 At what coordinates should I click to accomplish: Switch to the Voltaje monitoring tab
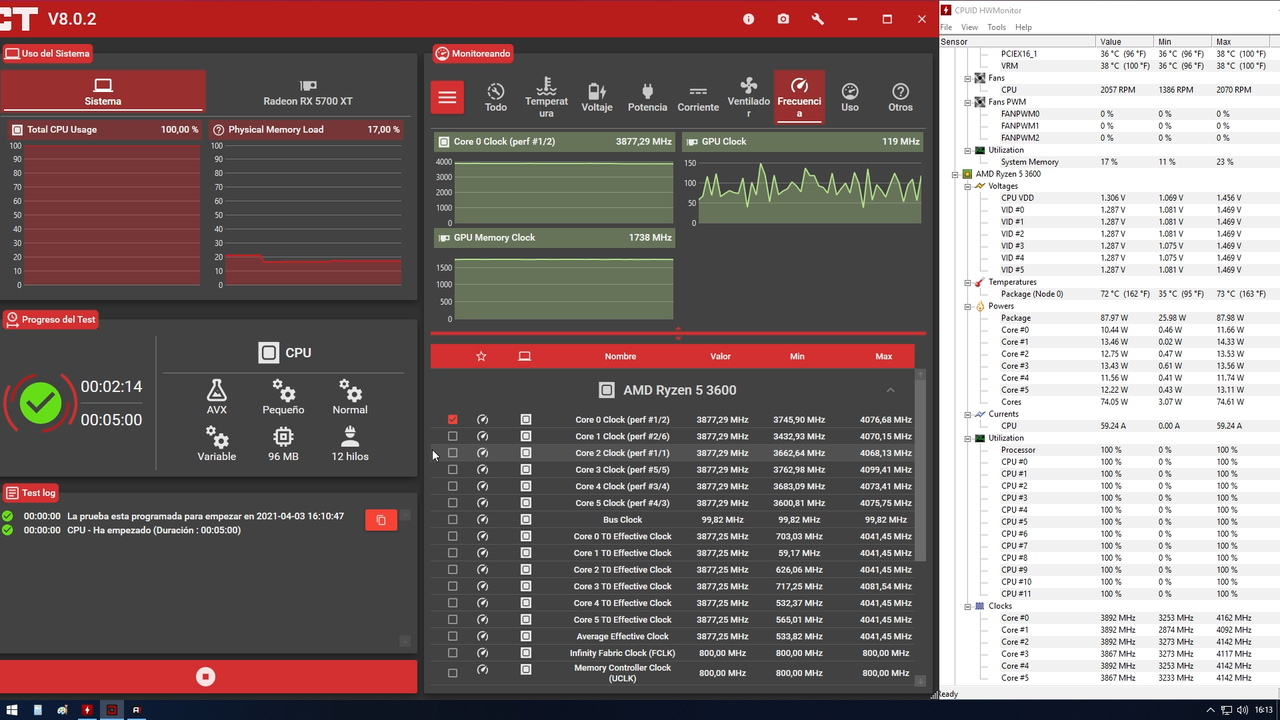point(597,97)
